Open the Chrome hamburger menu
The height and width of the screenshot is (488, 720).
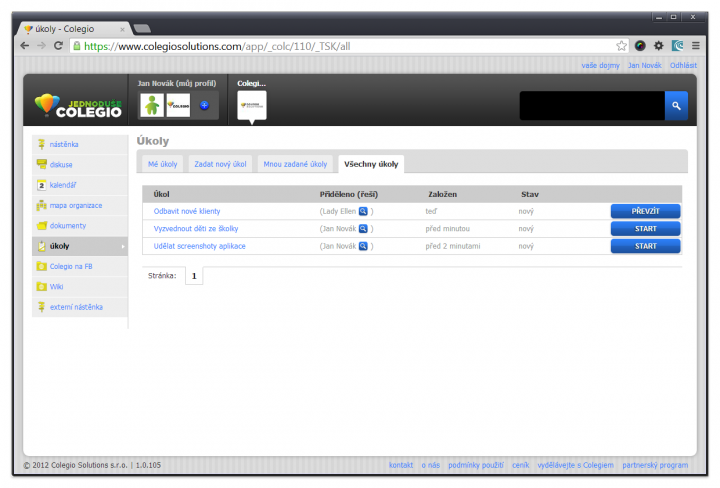coord(695,46)
